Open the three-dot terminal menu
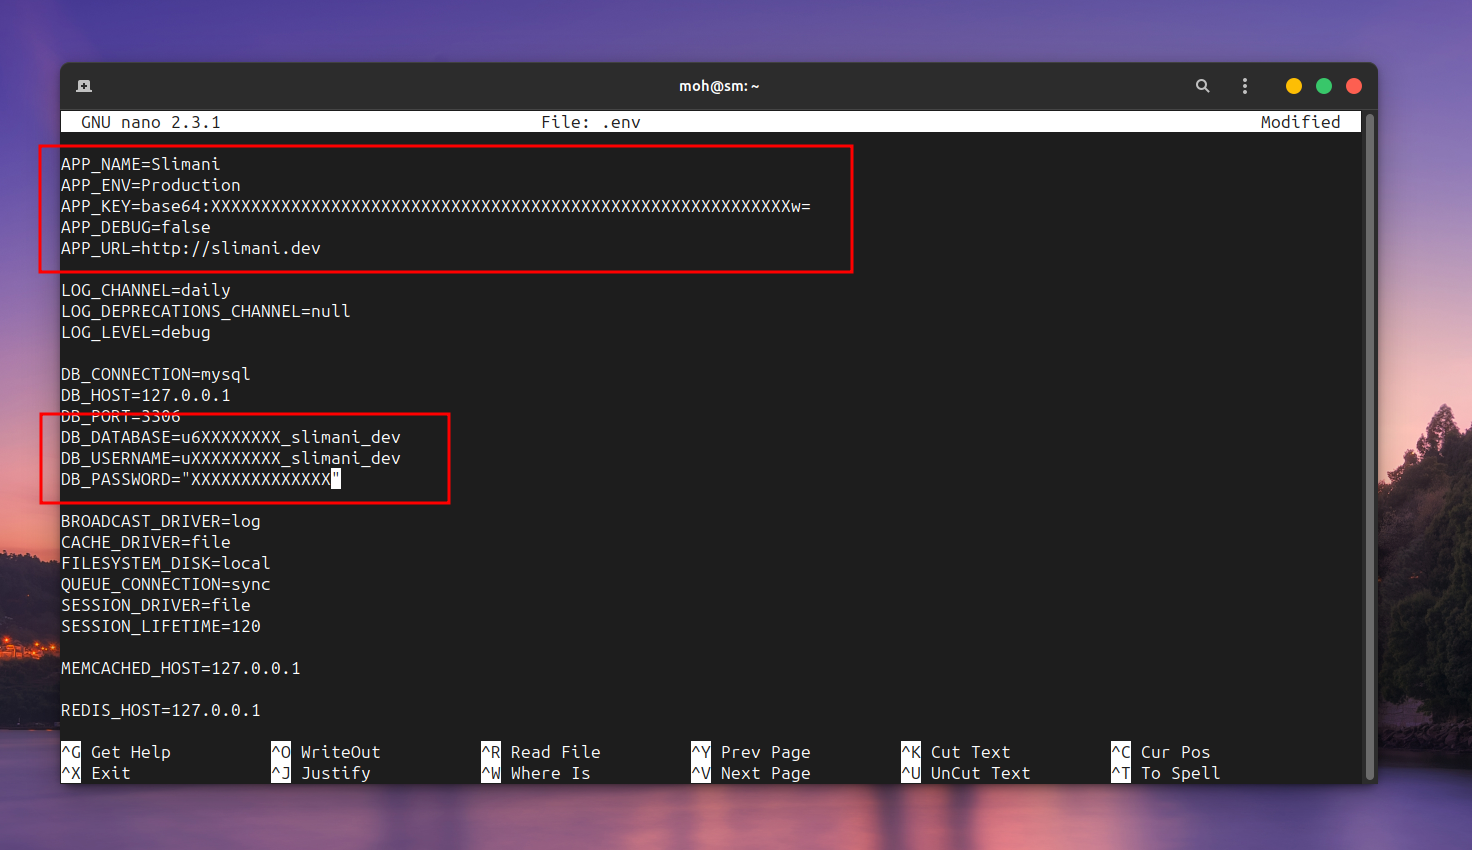This screenshot has width=1472, height=850. [x=1244, y=86]
